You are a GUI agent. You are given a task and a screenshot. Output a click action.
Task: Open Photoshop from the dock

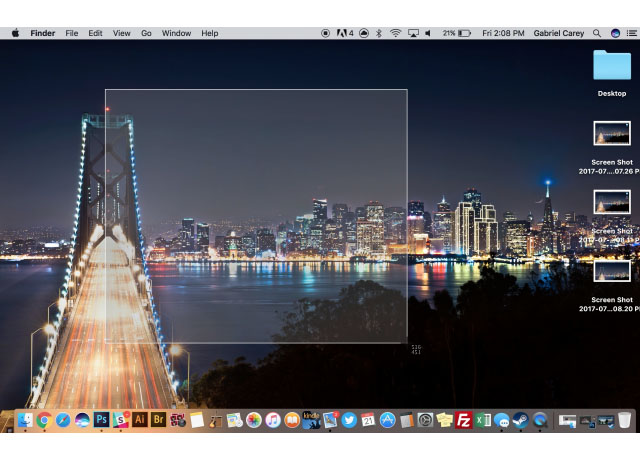[101, 420]
